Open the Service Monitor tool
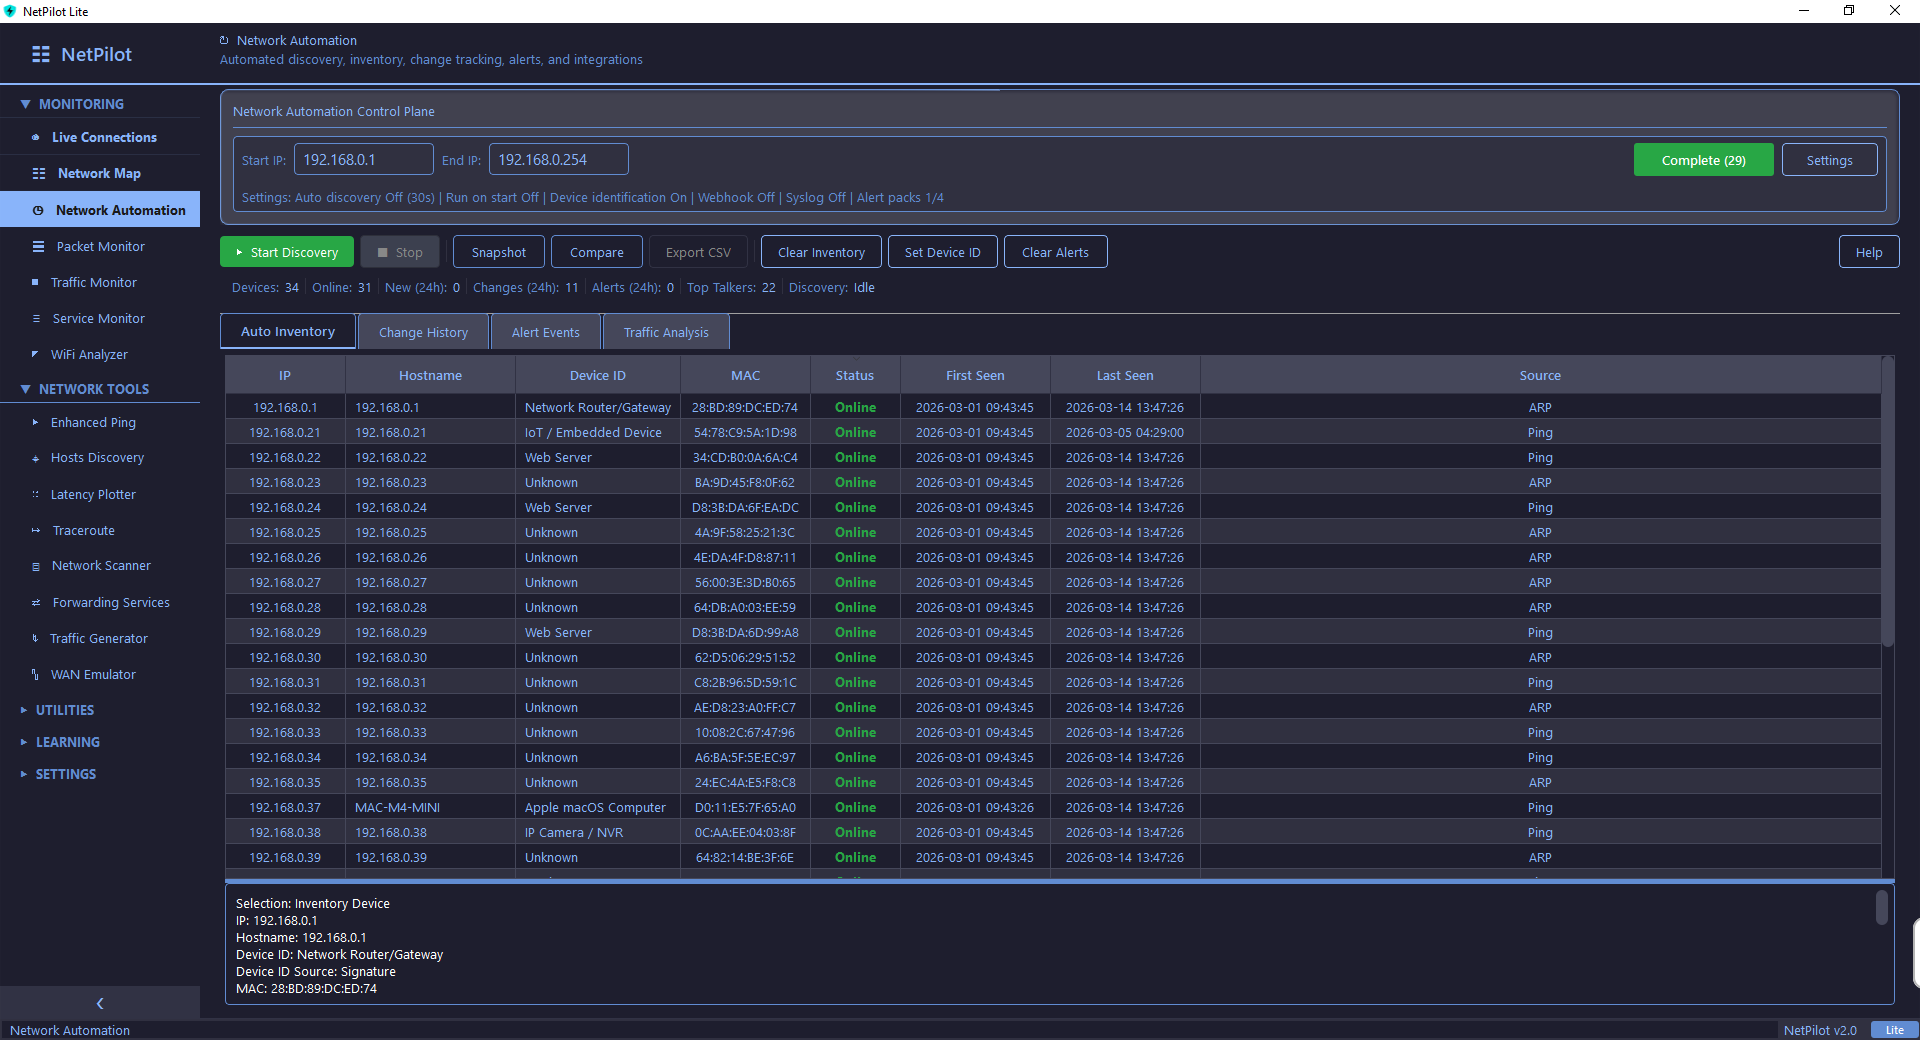 click(x=96, y=318)
